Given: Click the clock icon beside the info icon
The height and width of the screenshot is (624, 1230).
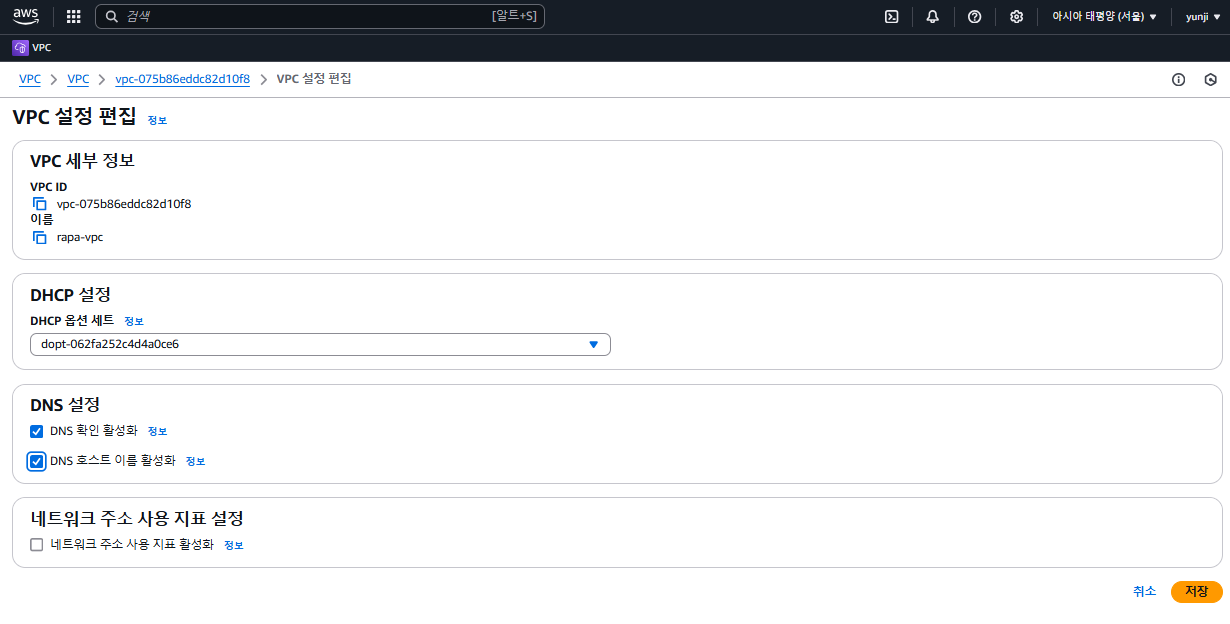Looking at the screenshot, I should coord(1210,80).
